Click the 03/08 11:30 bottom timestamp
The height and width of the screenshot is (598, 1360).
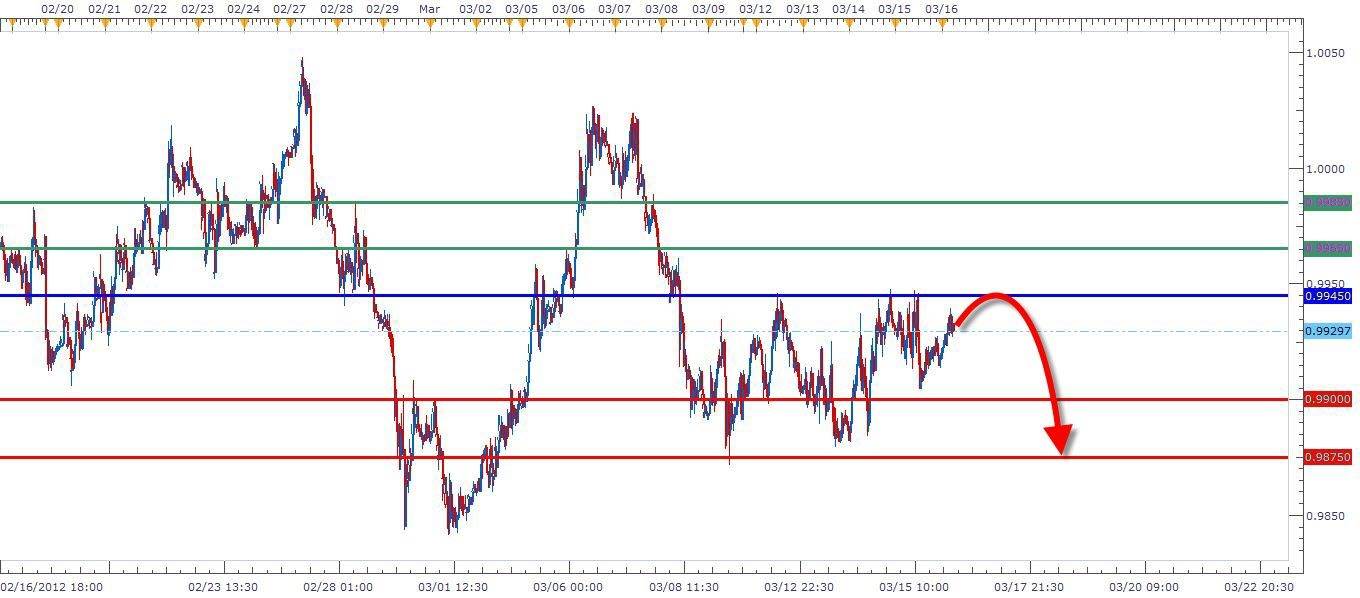(684, 588)
